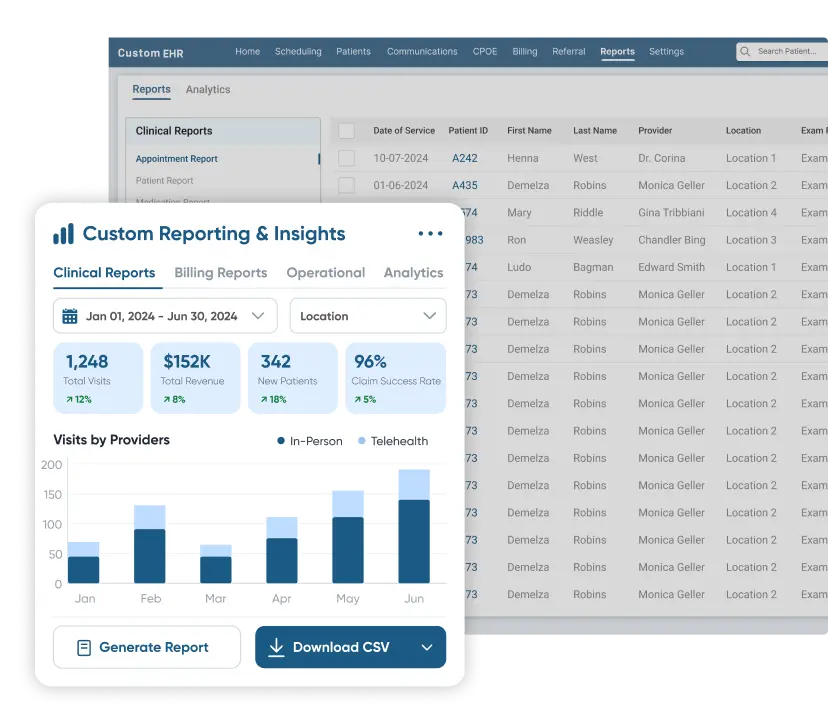This screenshot has height=724, width=828.
Task: Click the Clinical Reports sidebar heading
Action: point(174,131)
